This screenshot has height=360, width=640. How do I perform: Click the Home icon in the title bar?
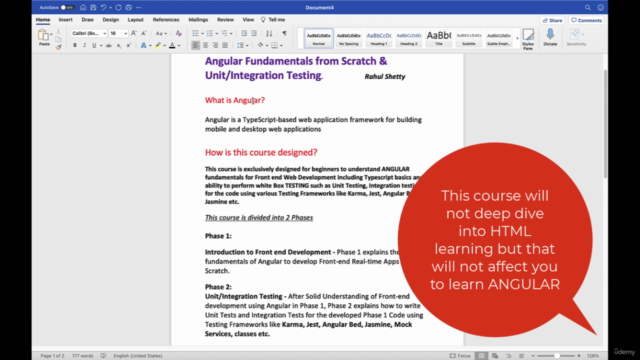83,7
